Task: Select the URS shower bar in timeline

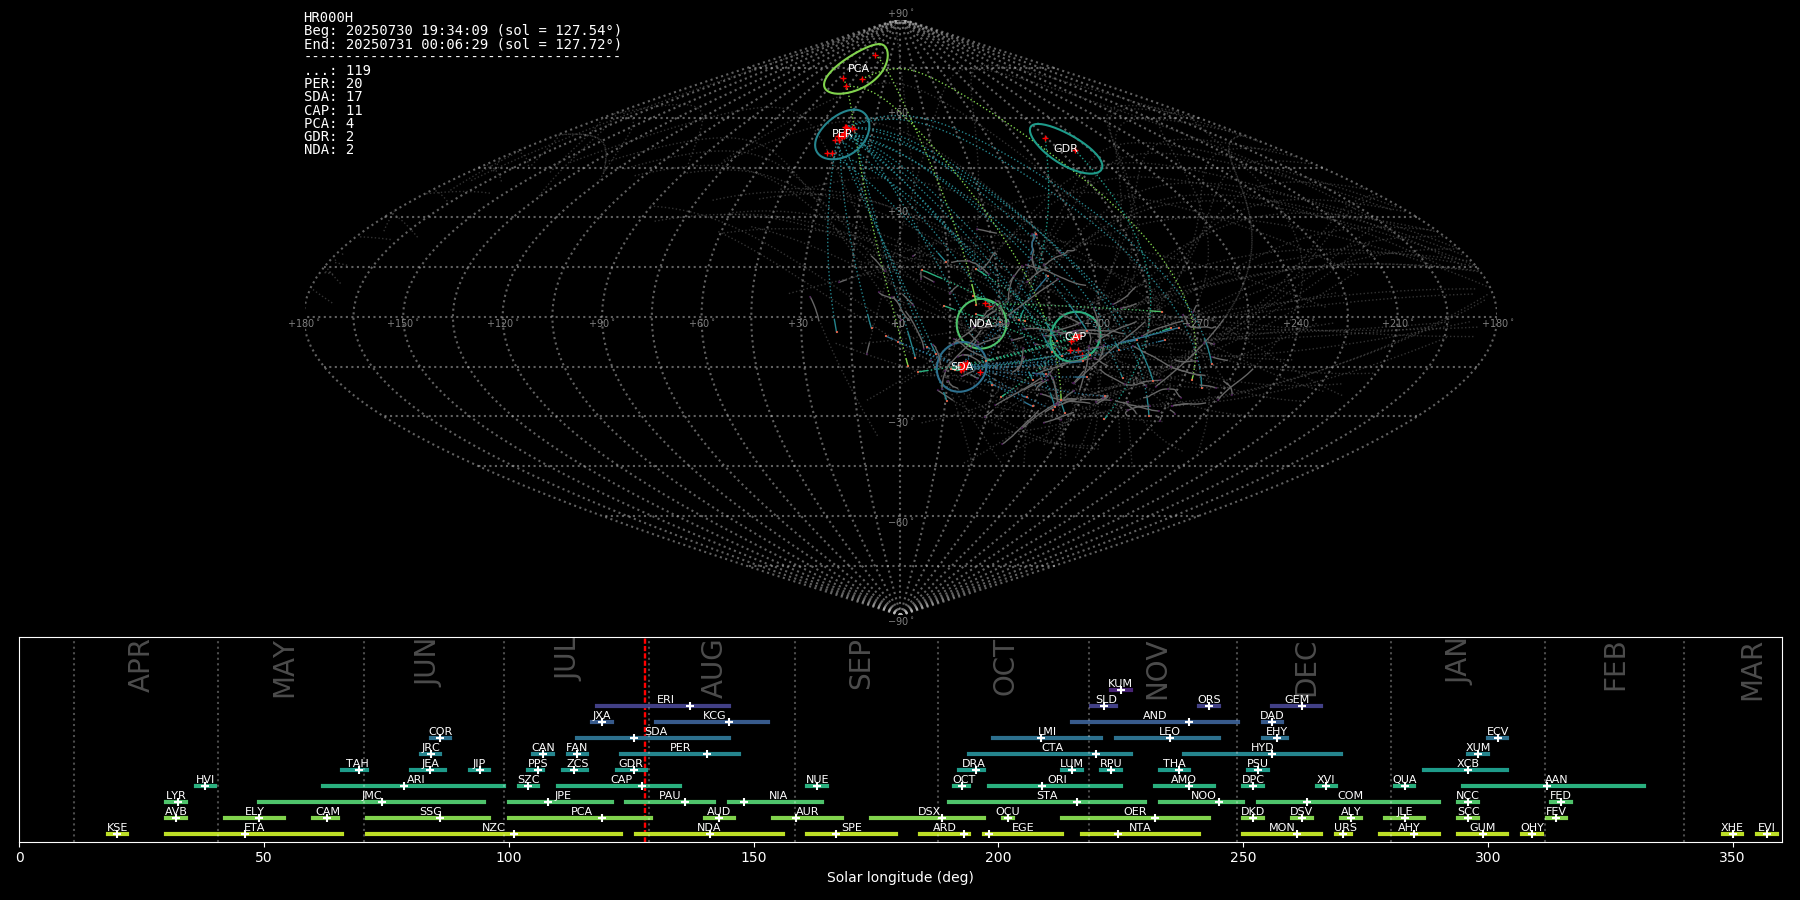Action: (x=1343, y=834)
